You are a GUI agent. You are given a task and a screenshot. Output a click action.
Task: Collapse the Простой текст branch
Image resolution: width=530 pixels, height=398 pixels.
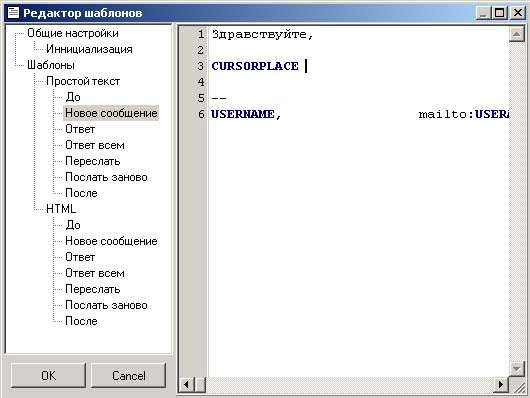tap(83, 81)
